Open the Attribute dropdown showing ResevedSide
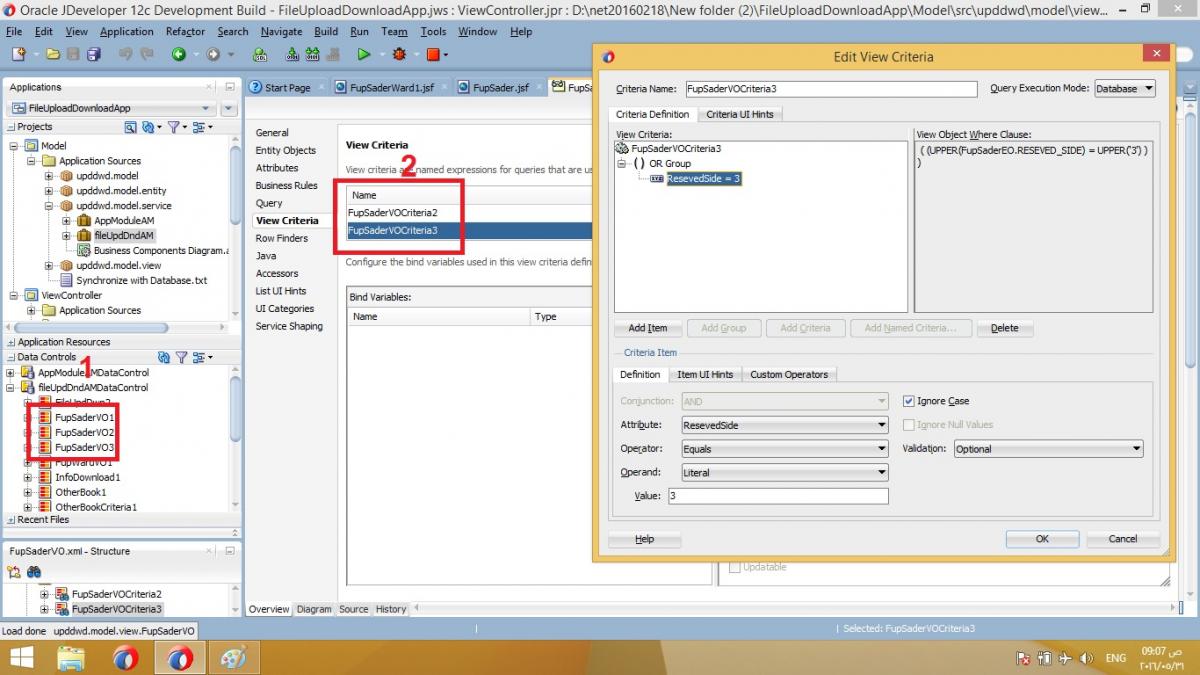1200x675 pixels. 784,425
